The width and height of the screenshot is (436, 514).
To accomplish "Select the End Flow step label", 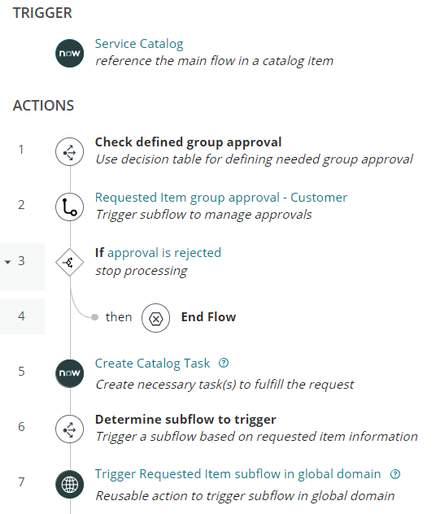I will pos(208,317).
